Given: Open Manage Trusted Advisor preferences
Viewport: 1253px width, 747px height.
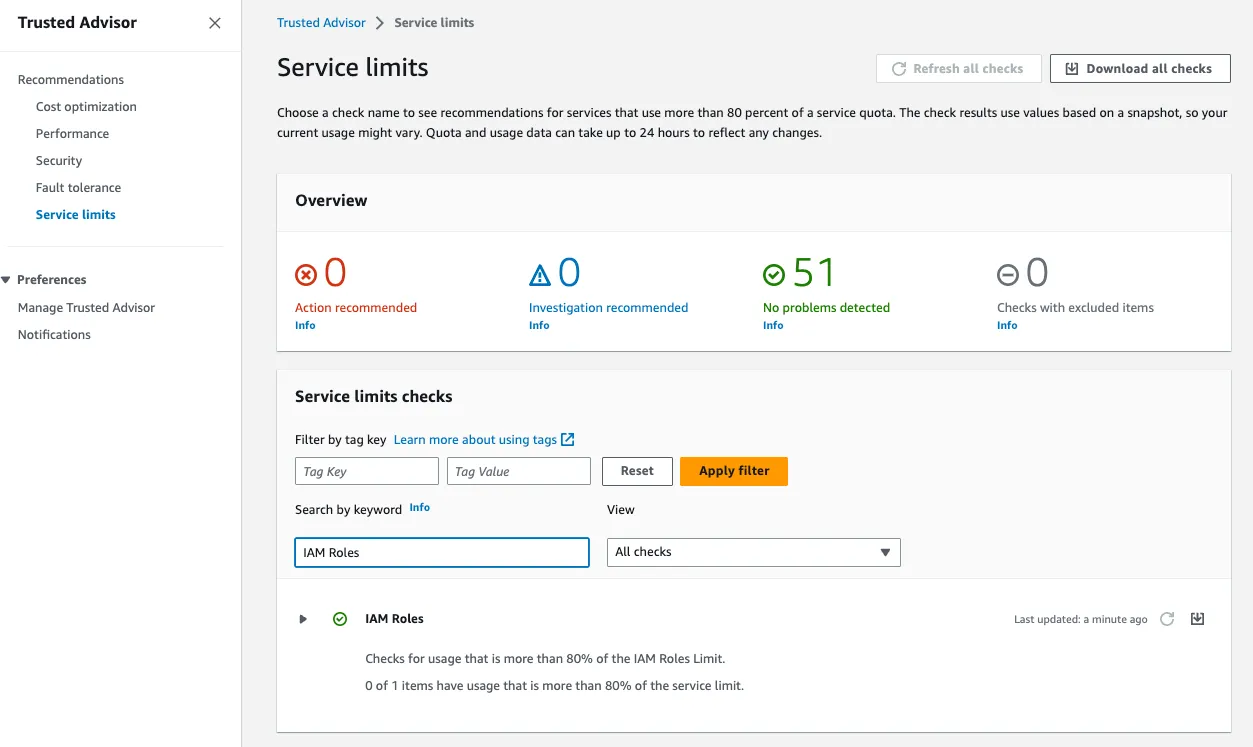Looking at the screenshot, I should coord(86,308).
